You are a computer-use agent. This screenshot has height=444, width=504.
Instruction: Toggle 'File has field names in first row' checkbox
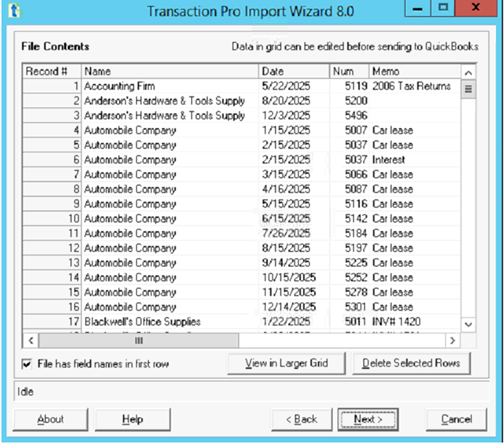[27, 364]
